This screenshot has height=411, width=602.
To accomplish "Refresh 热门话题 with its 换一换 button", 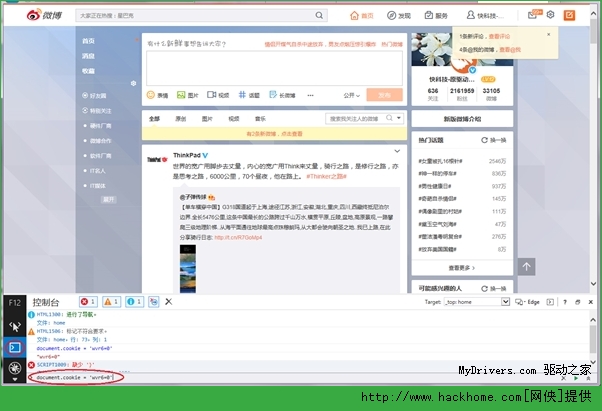I will [x=494, y=140].
